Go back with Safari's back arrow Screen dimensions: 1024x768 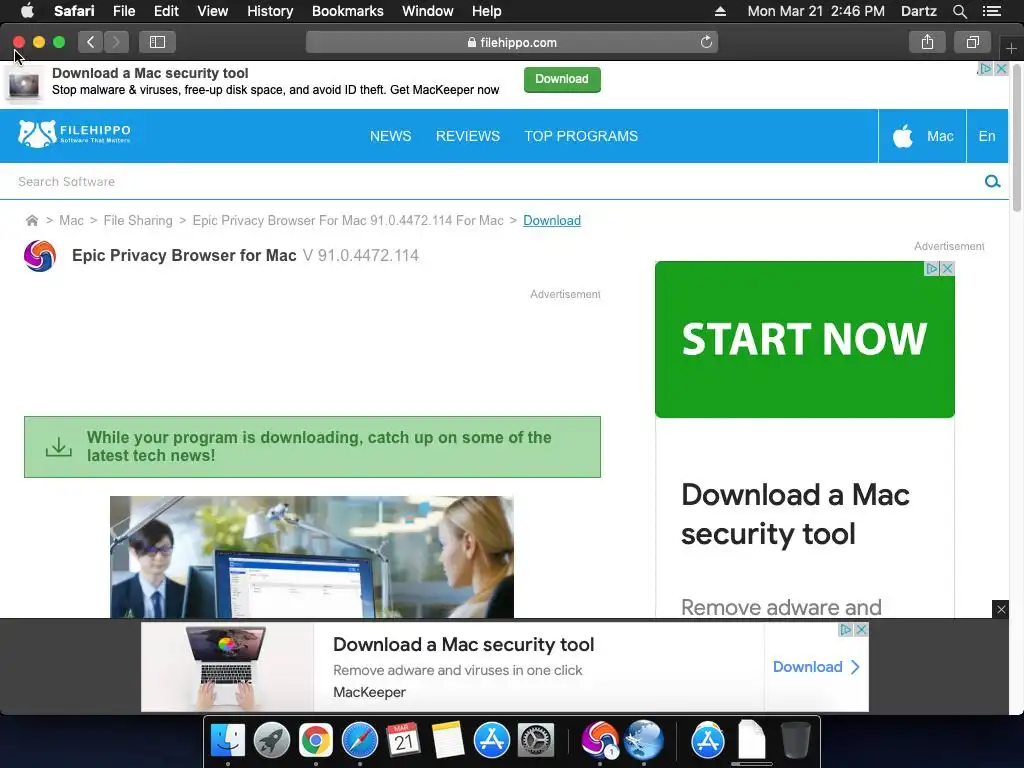tap(91, 42)
